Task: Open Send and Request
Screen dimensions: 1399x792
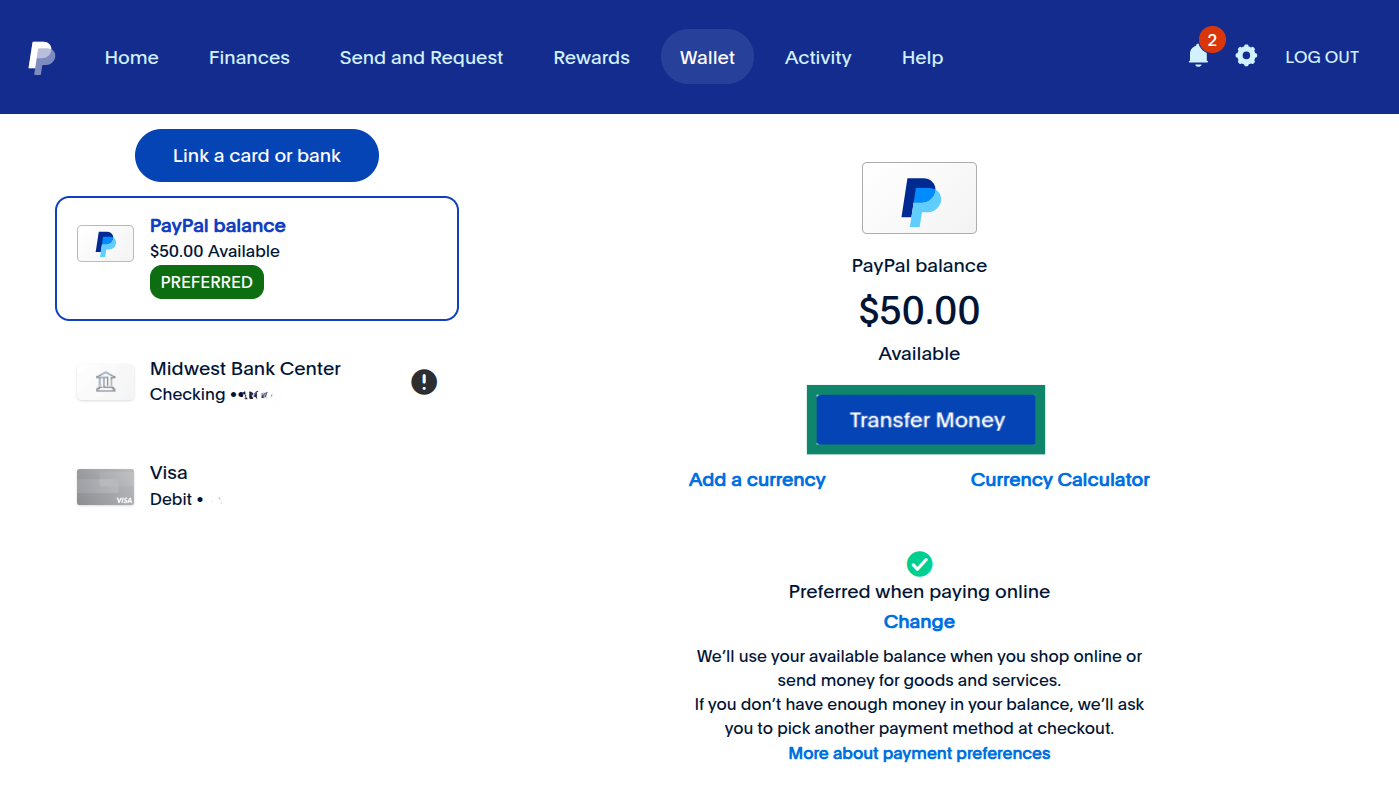Action: tap(421, 57)
